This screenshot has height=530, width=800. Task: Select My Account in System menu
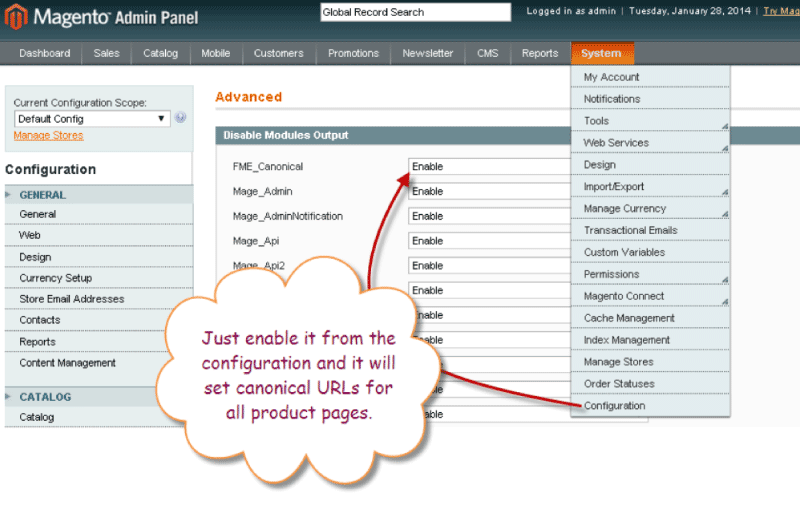[650, 77]
